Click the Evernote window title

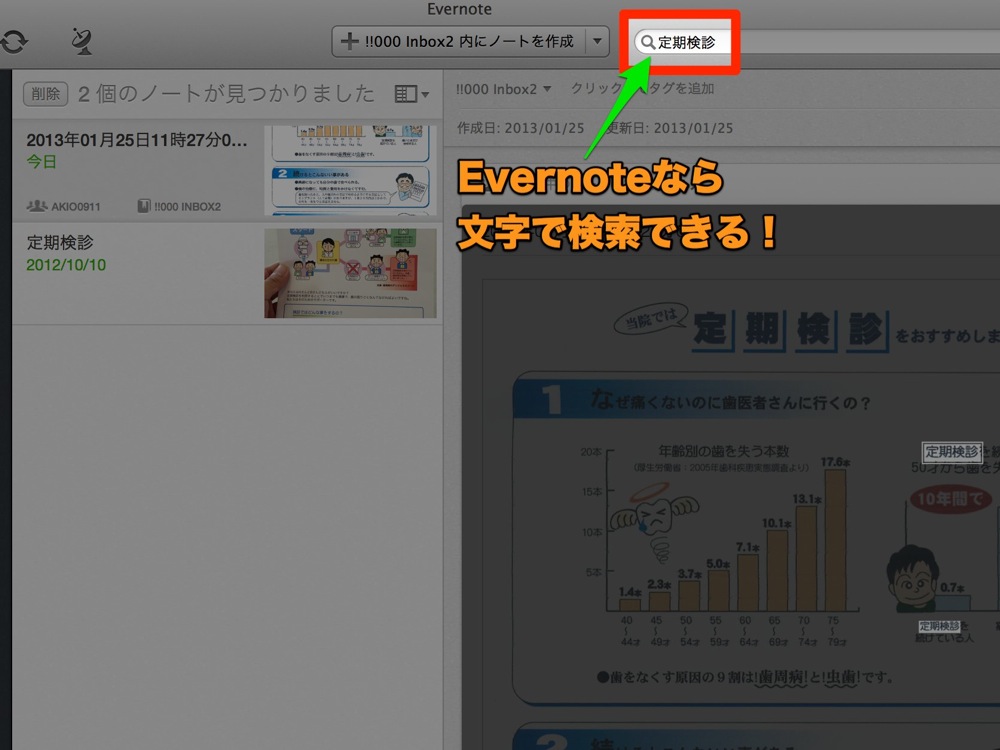click(x=459, y=9)
